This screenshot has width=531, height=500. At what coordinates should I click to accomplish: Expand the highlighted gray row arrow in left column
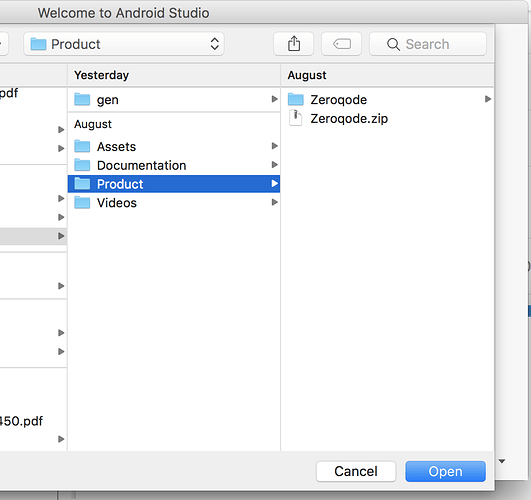tap(61, 236)
